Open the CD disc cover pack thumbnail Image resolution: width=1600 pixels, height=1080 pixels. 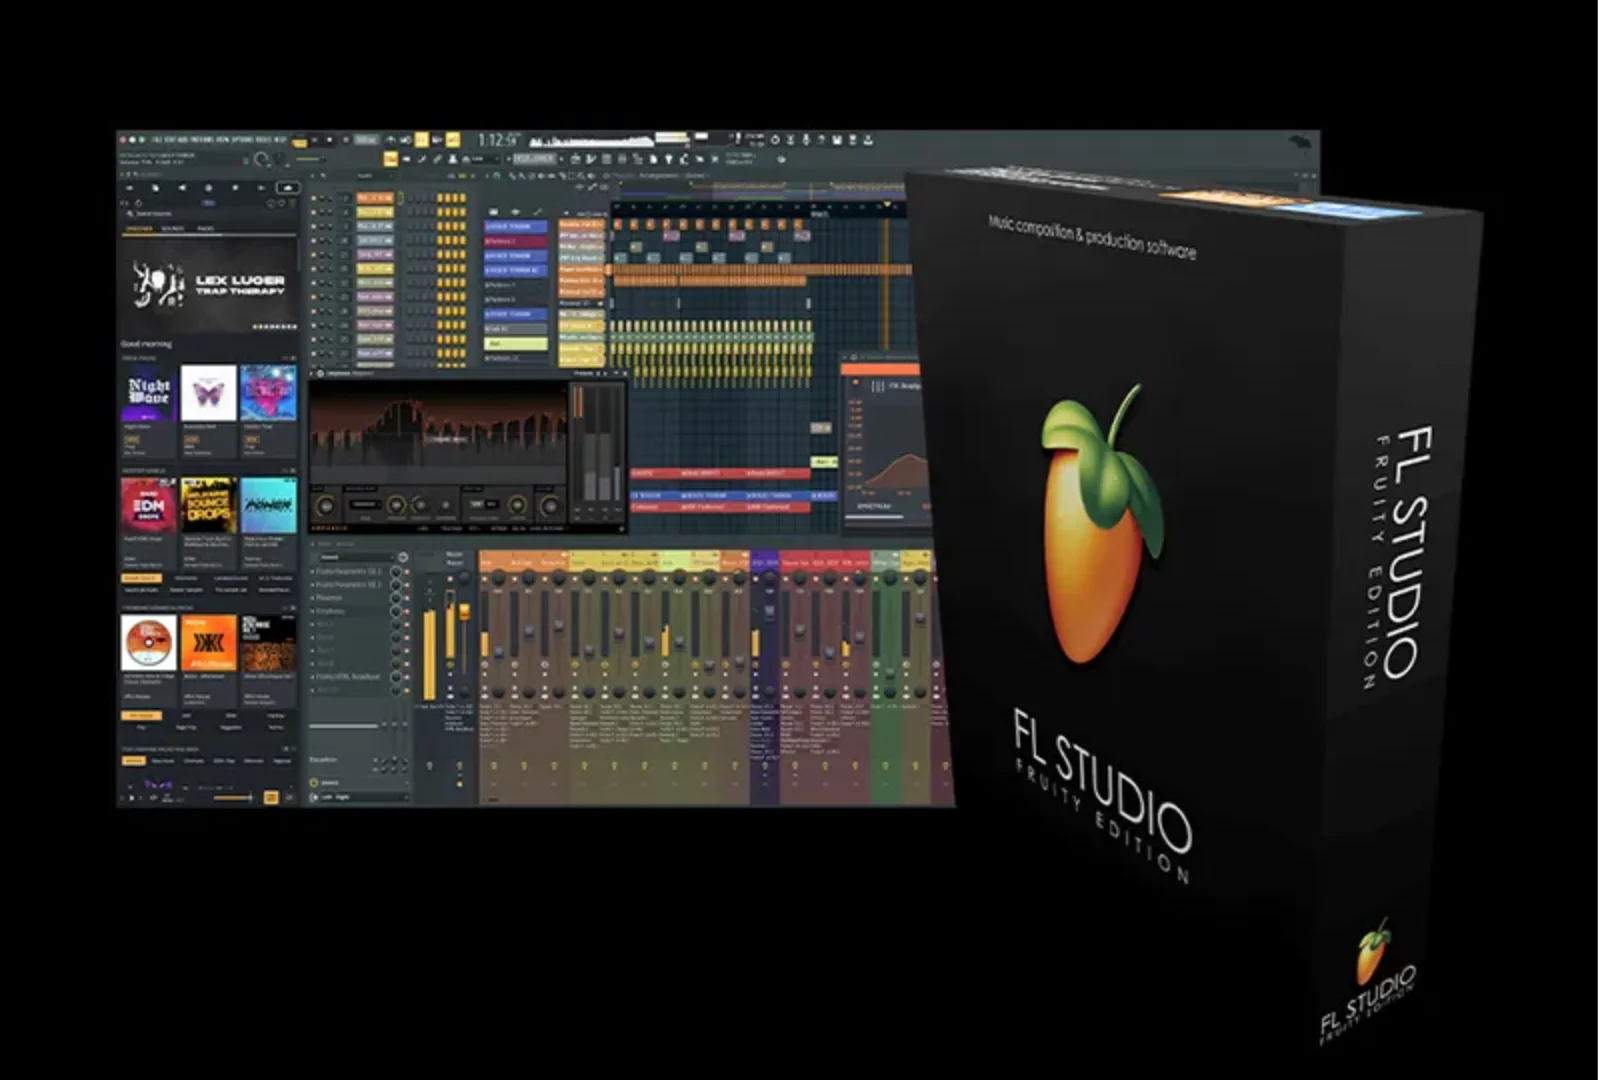coord(148,641)
